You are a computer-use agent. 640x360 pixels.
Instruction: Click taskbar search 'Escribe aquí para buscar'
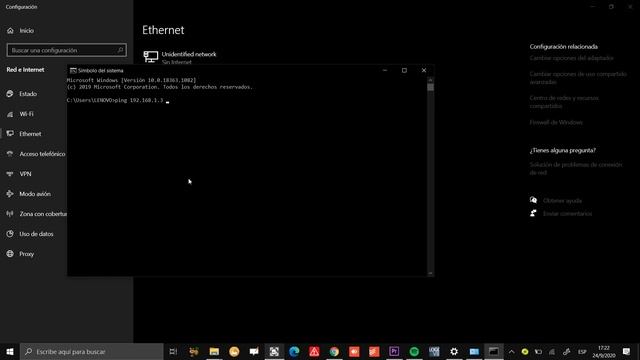tap(91, 351)
